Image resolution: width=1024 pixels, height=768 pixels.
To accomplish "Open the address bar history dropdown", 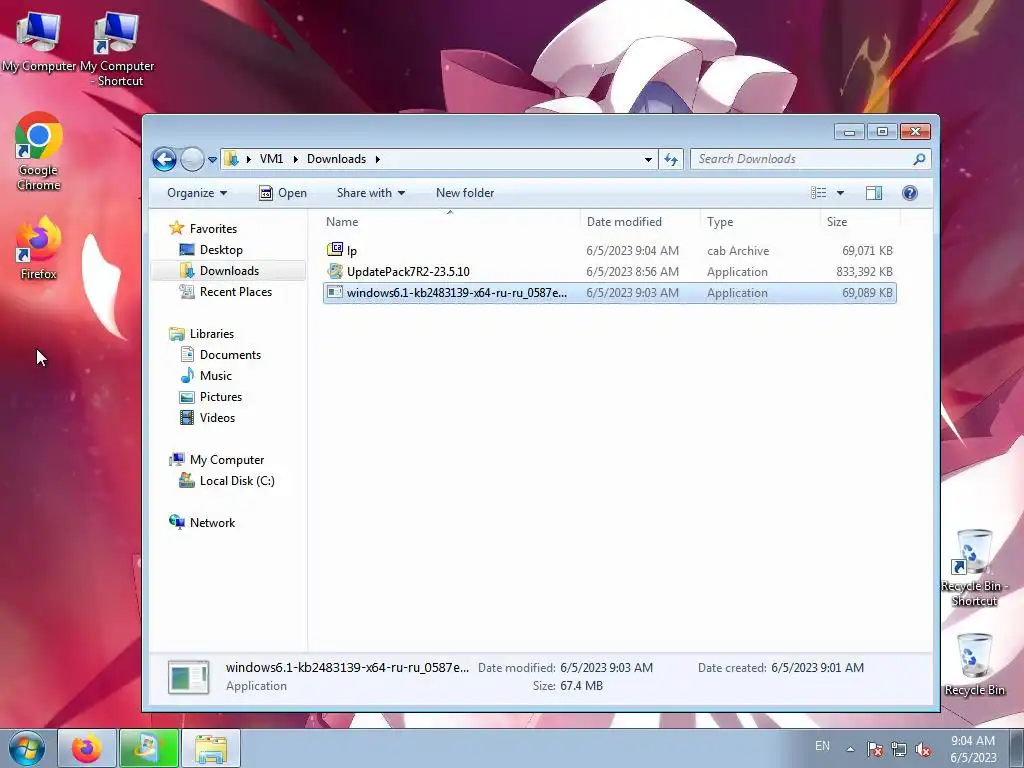I will coord(648,159).
